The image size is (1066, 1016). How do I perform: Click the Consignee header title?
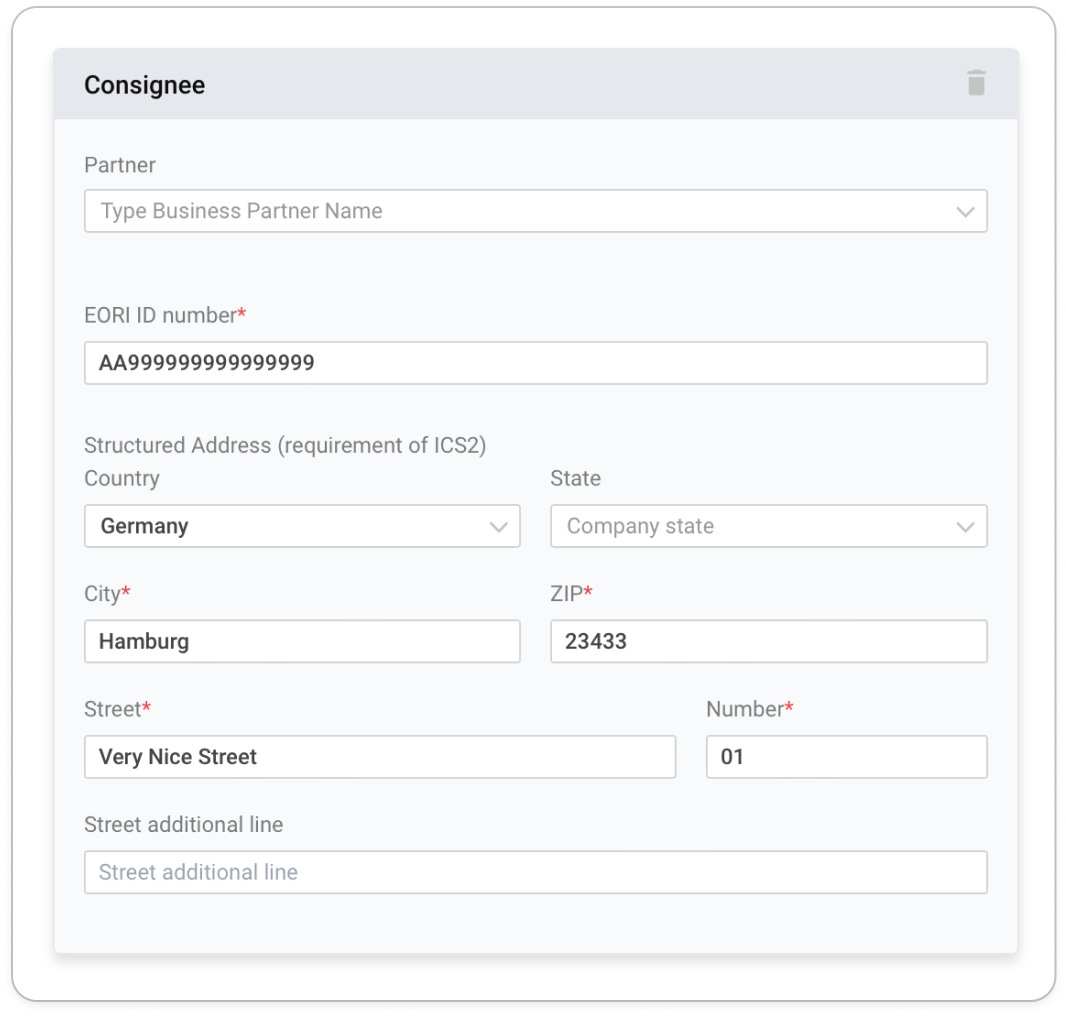pos(145,85)
